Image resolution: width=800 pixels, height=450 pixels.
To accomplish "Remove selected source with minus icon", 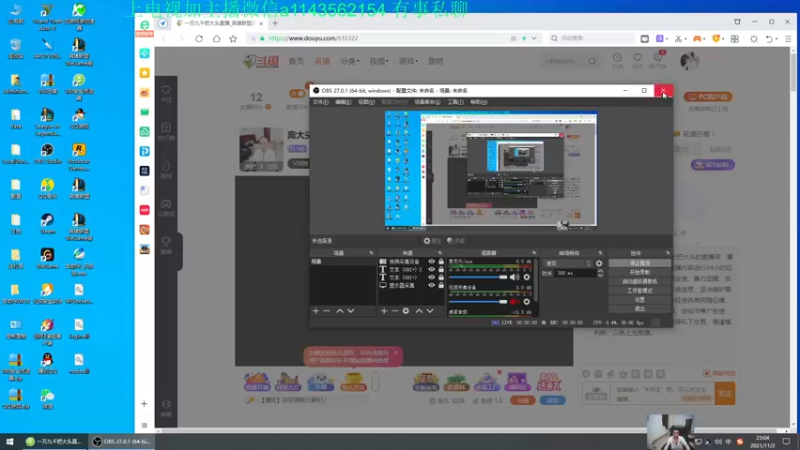I will 395,311.
